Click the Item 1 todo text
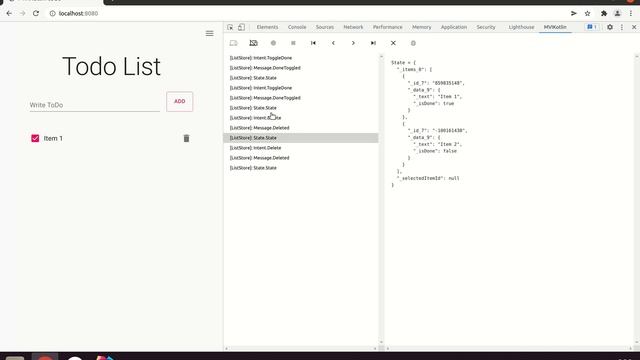The image size is (640, 360). point(53,138)
